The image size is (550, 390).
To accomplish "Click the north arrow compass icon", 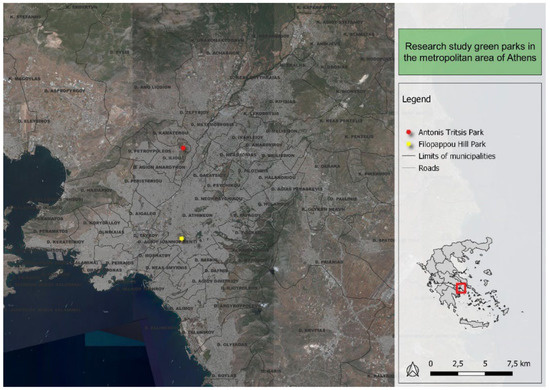I will pos(412,370).
